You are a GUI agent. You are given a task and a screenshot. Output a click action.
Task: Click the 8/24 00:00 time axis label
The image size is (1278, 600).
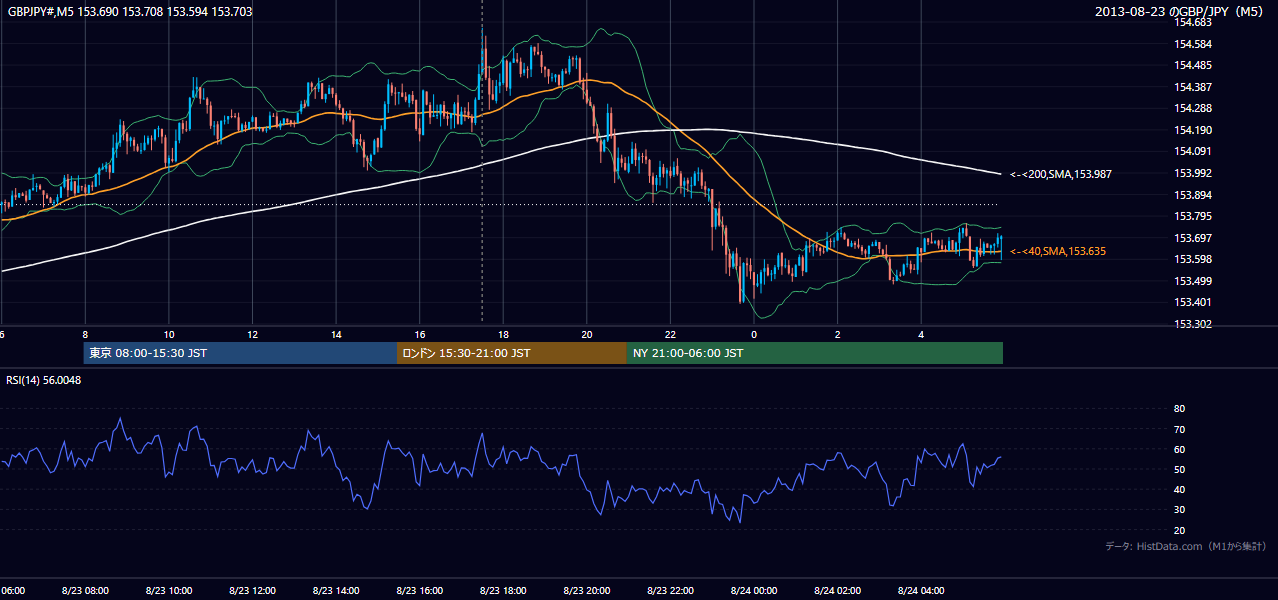[x=753, y=590]
